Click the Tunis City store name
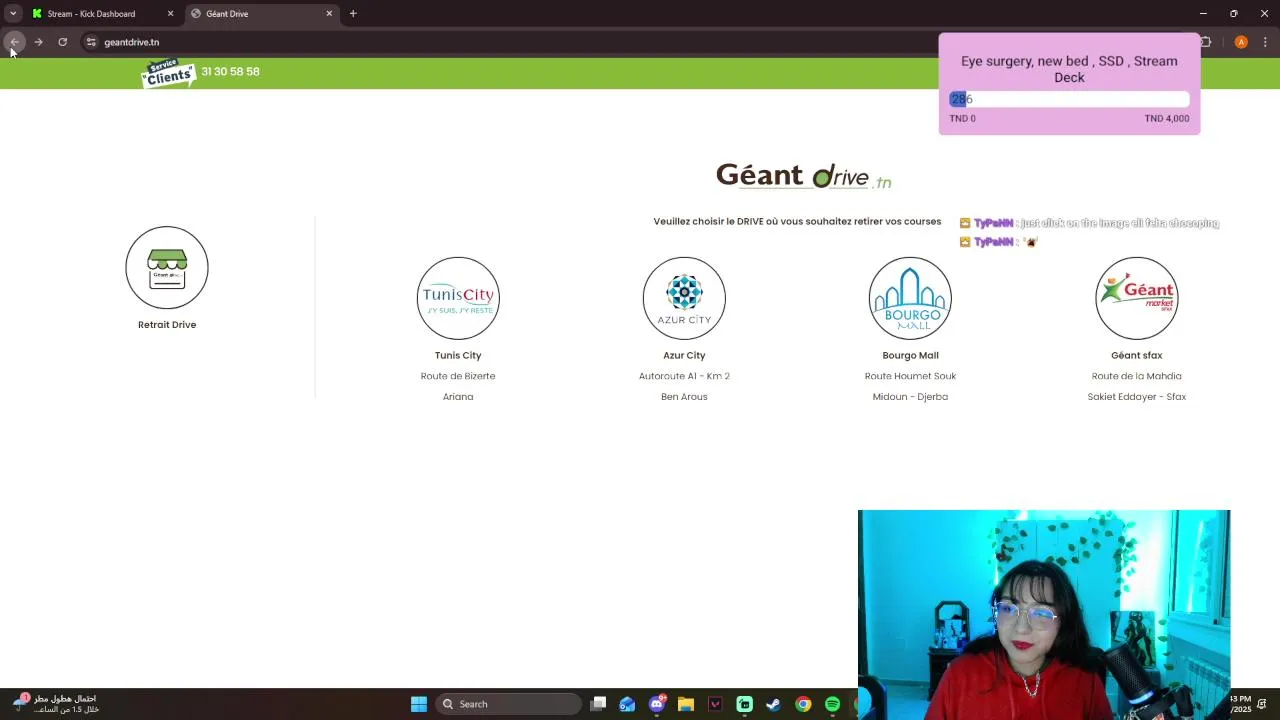The width and height of the screenshot is (1280, 720). (x=458, y=355)
